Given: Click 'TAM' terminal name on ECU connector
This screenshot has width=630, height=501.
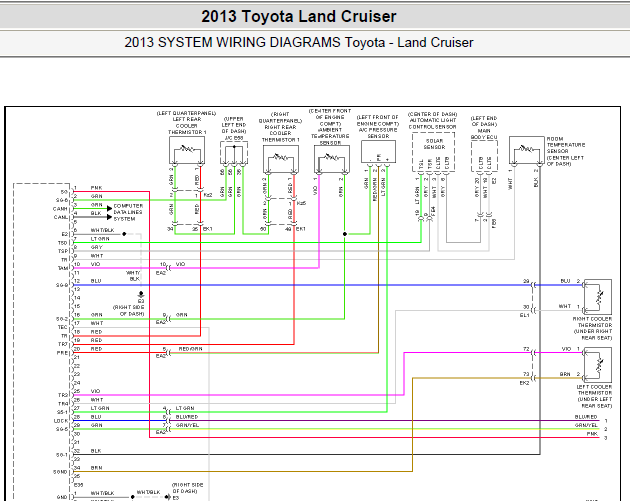Looking at the screenshot, I should click(x=63, y=268).
